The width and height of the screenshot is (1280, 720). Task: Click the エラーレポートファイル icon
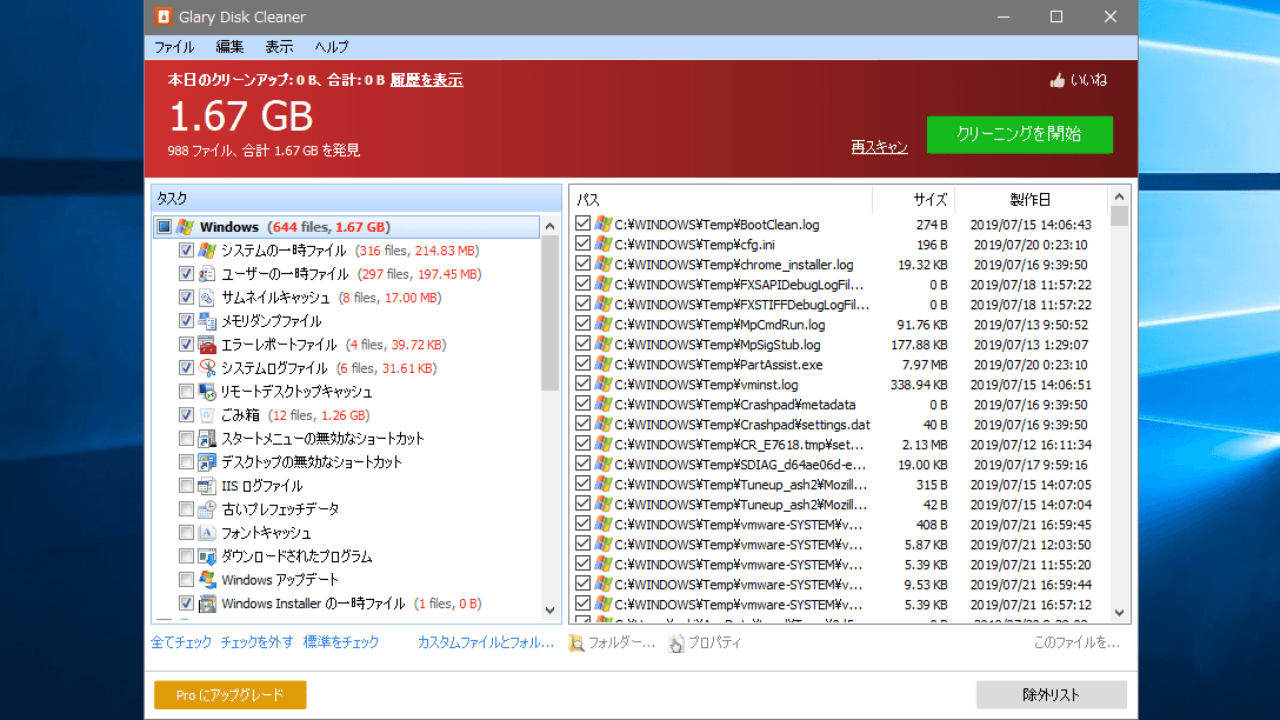207,344
